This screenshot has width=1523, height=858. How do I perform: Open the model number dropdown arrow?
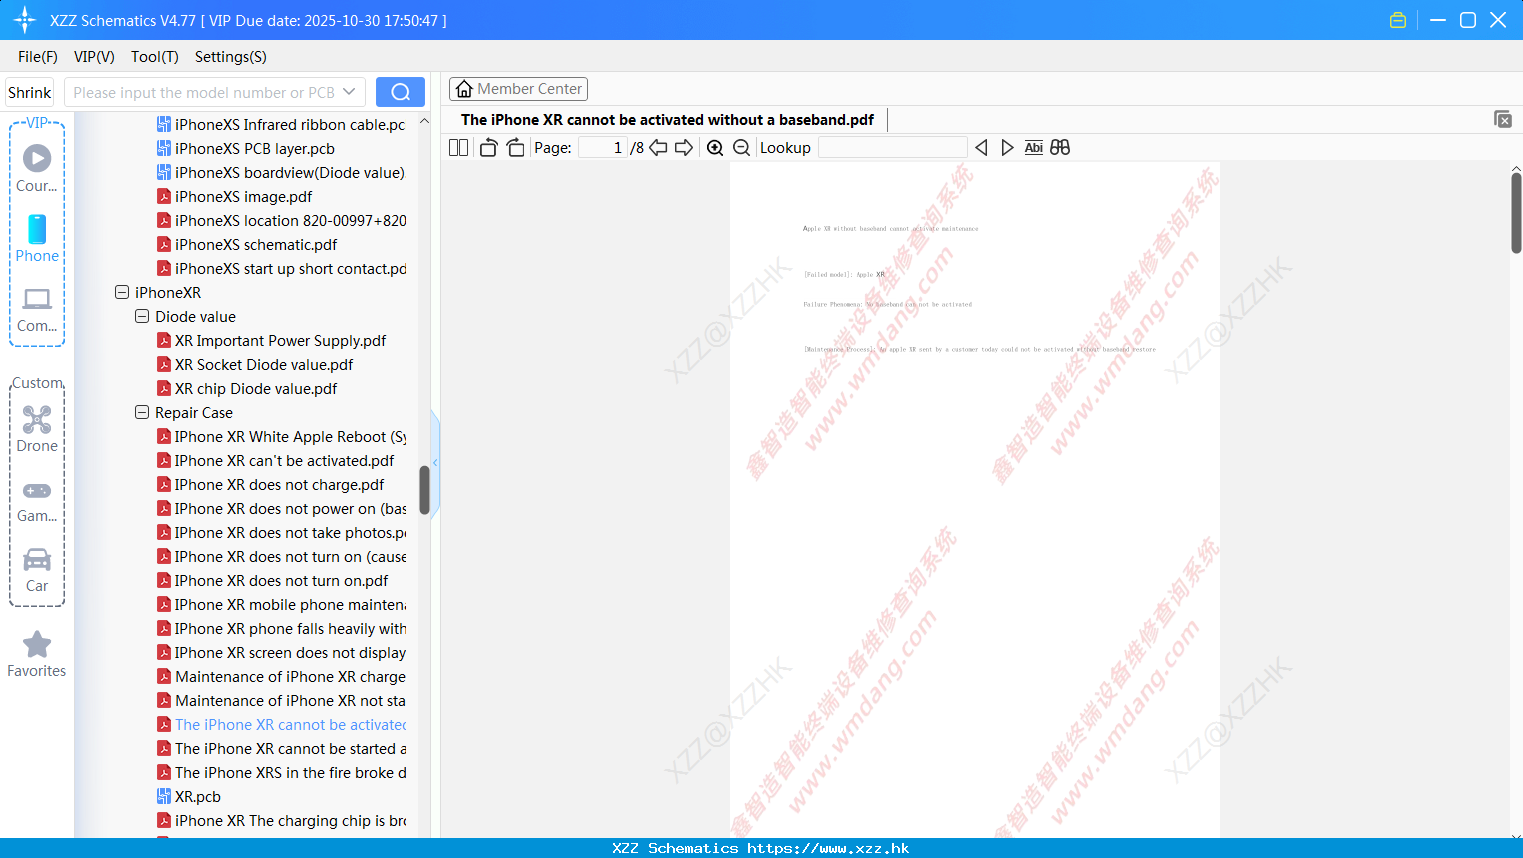tap(349, 92)
